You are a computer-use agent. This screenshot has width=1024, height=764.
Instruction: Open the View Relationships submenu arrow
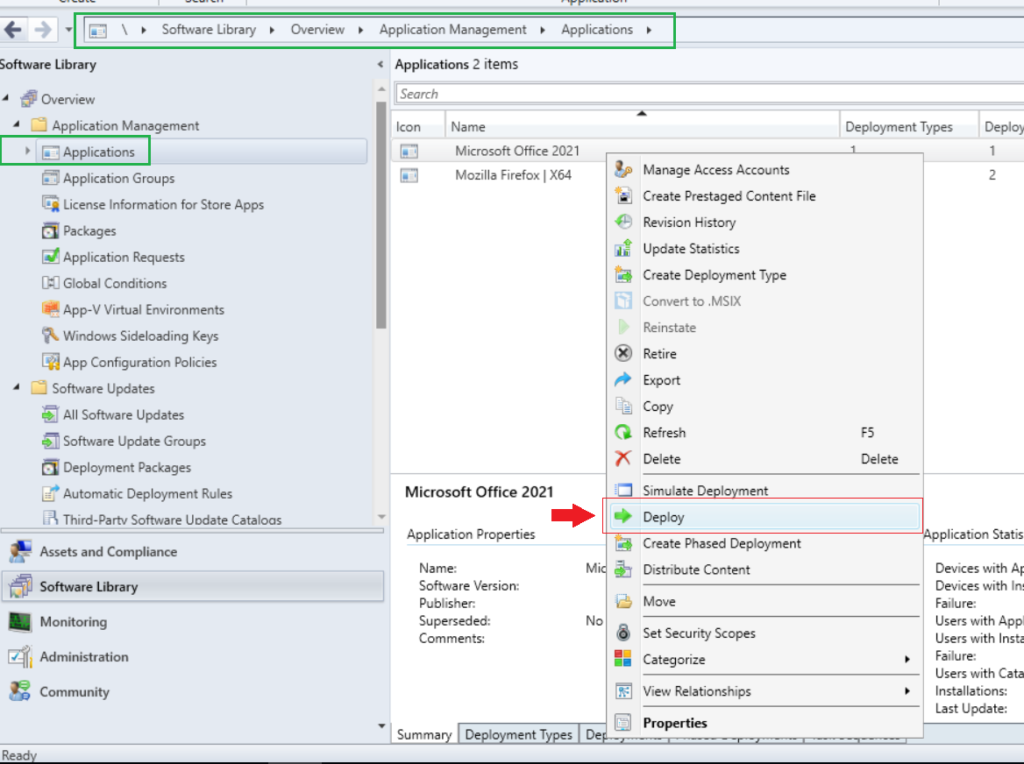pos(907,691)
